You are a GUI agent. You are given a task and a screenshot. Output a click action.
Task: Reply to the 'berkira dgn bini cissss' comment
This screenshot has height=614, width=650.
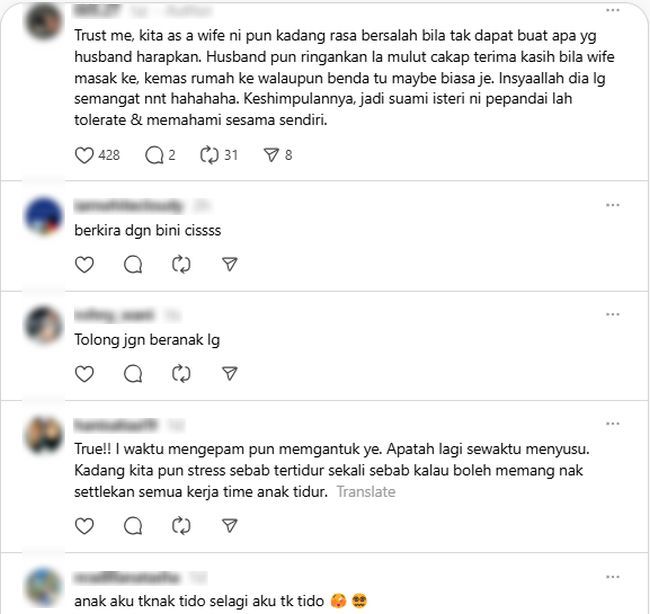coord(133,265)
